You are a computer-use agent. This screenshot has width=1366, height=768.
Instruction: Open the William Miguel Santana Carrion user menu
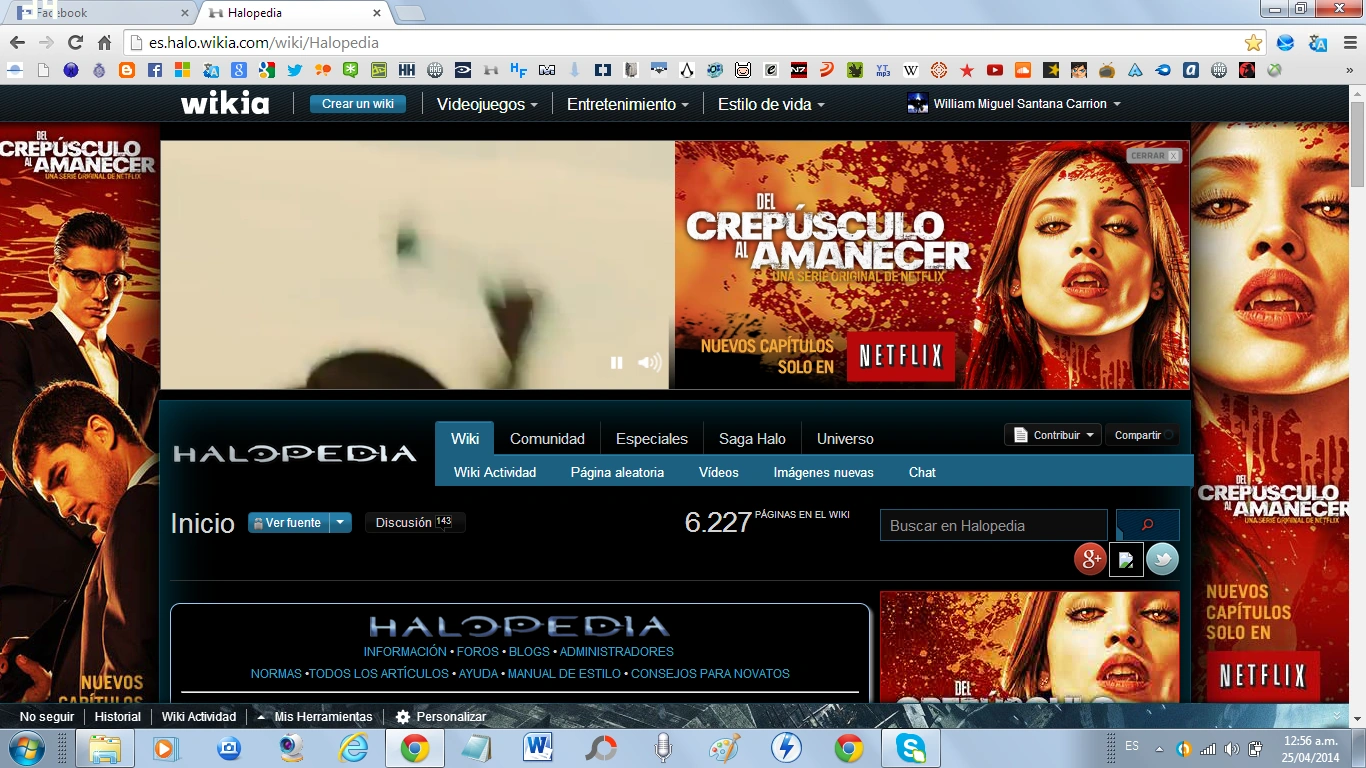(1014, 103)
